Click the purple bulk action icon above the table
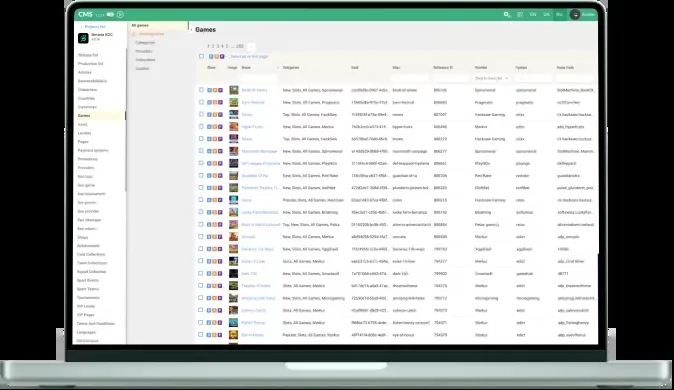674x390 pixels. click(x=222, y=56)
